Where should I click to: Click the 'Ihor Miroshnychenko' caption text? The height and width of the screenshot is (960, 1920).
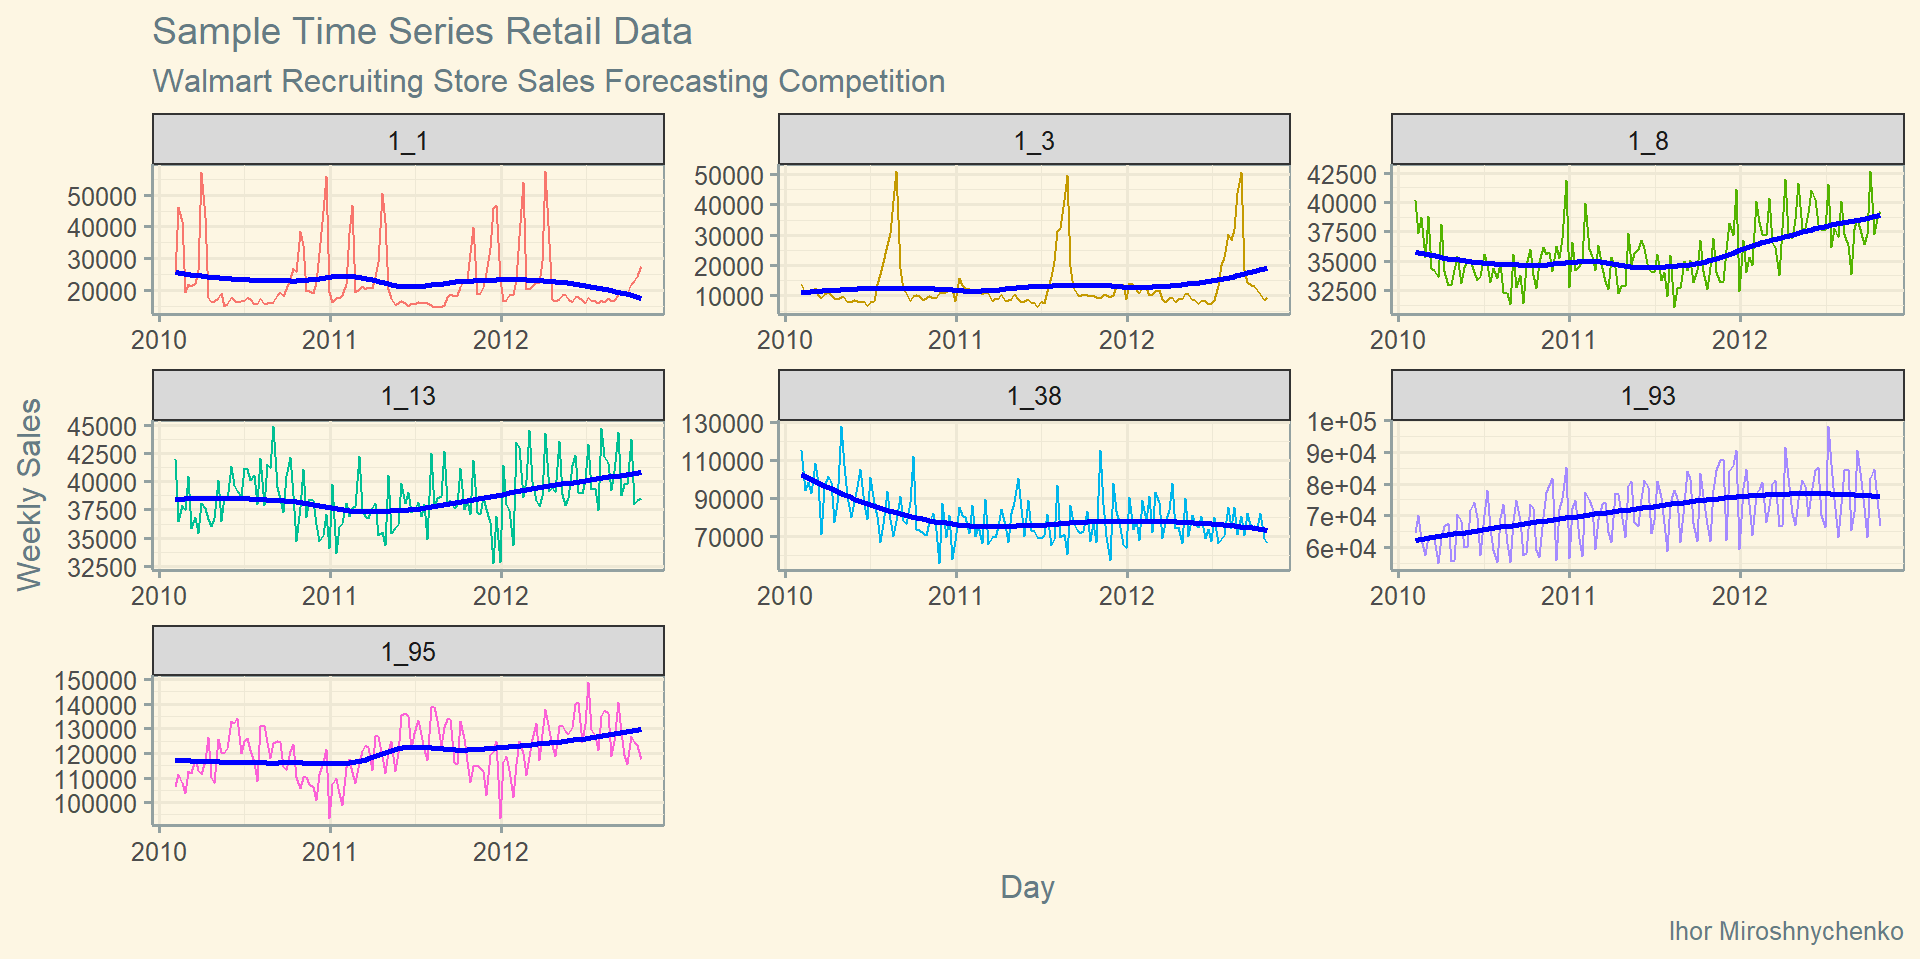pos(1785,931)
